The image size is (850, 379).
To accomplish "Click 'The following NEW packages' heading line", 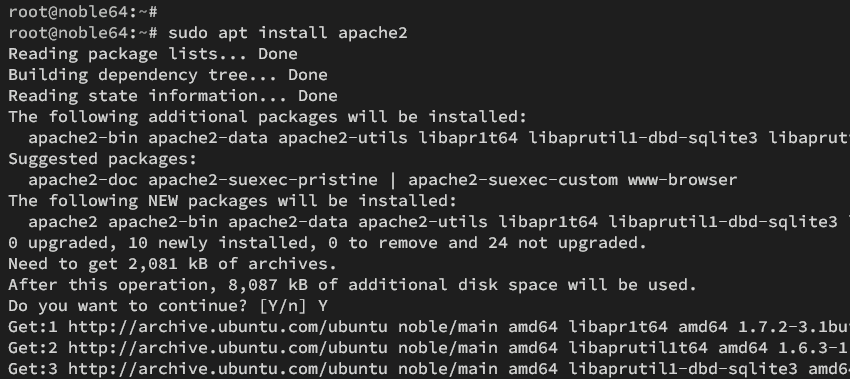I will point(233,201).
